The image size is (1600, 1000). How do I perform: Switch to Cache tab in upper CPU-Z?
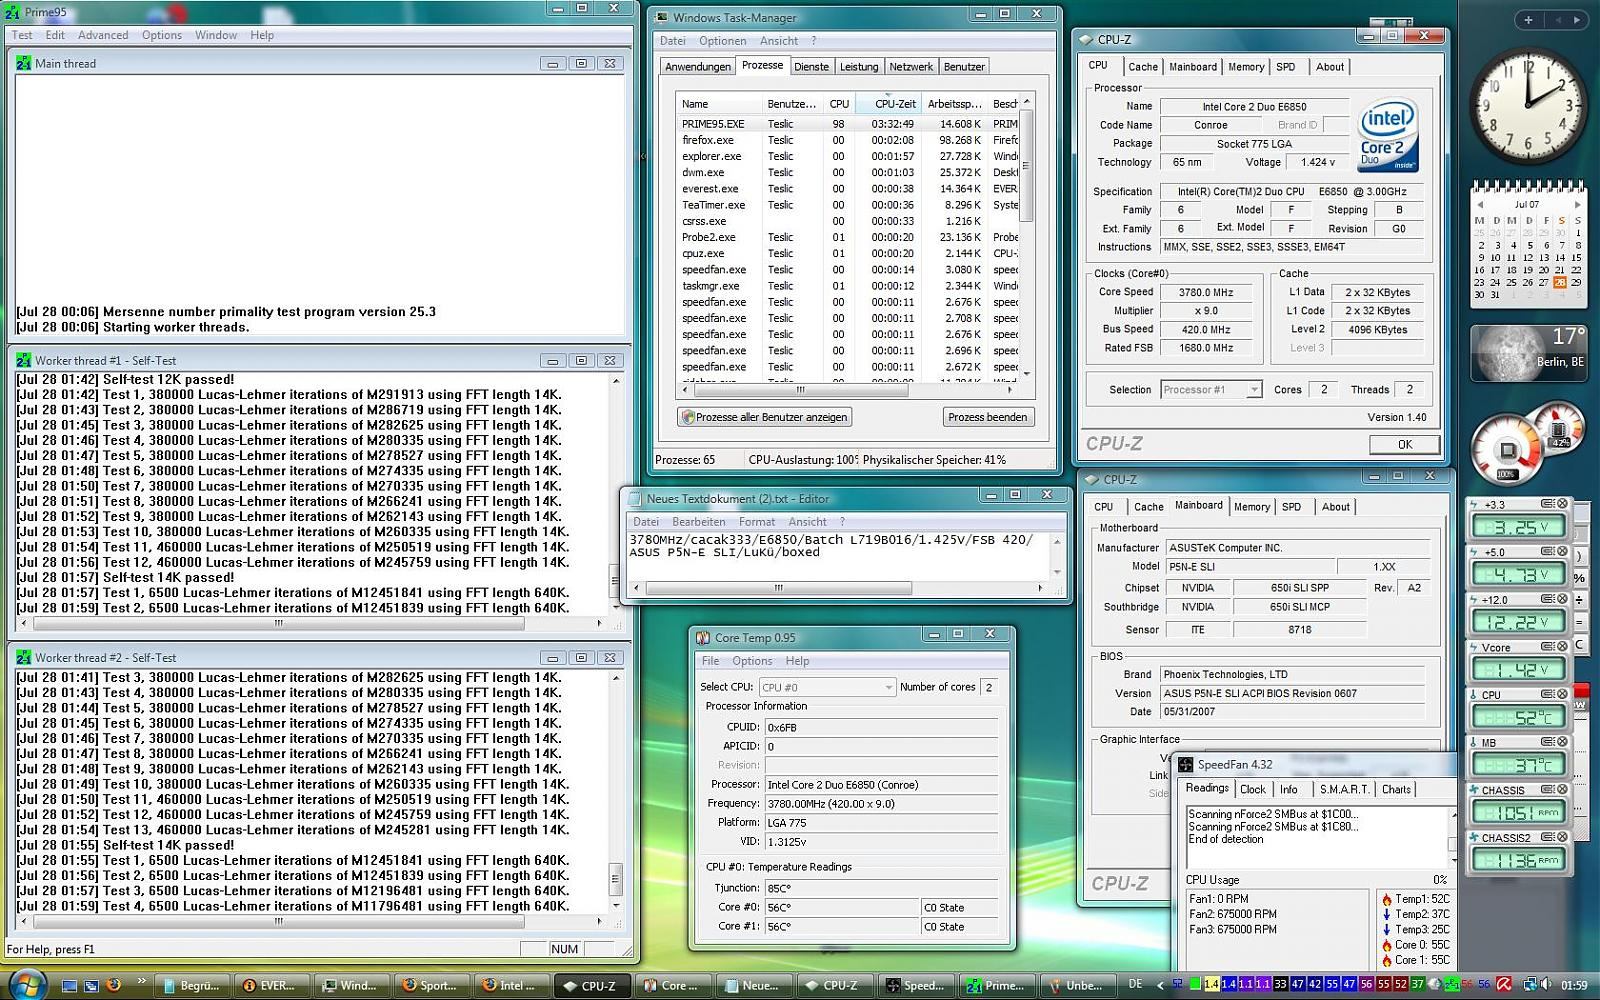coord(1143,67)
